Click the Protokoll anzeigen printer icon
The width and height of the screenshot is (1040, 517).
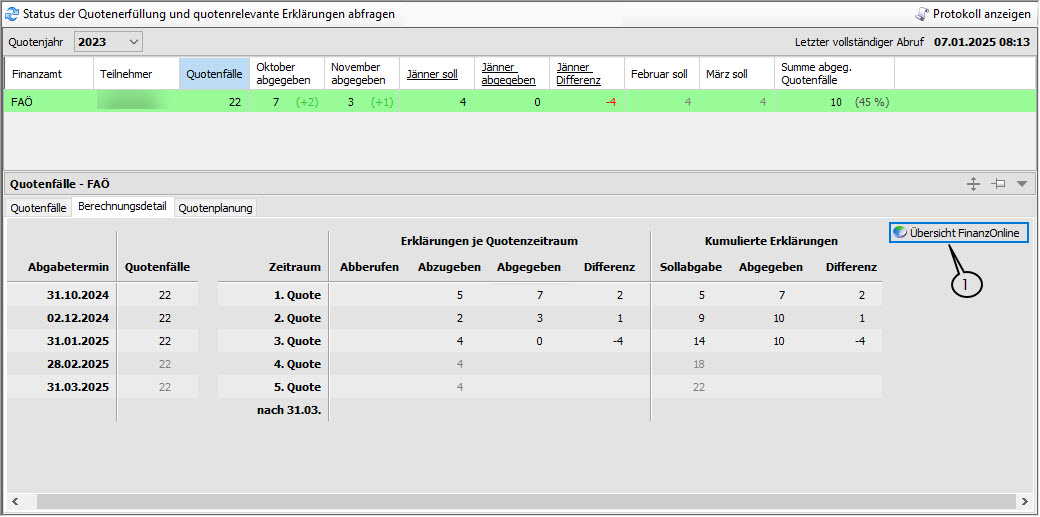pyautogui.click(x=921, y=14)
